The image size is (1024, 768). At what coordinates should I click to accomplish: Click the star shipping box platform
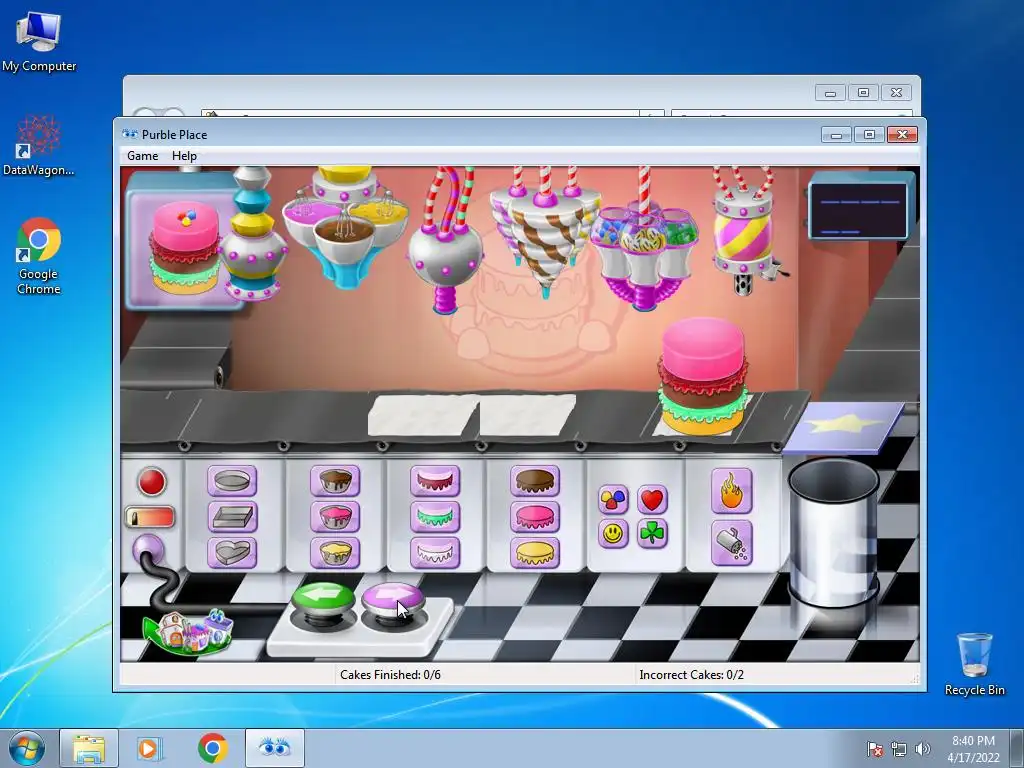point(844,428)
